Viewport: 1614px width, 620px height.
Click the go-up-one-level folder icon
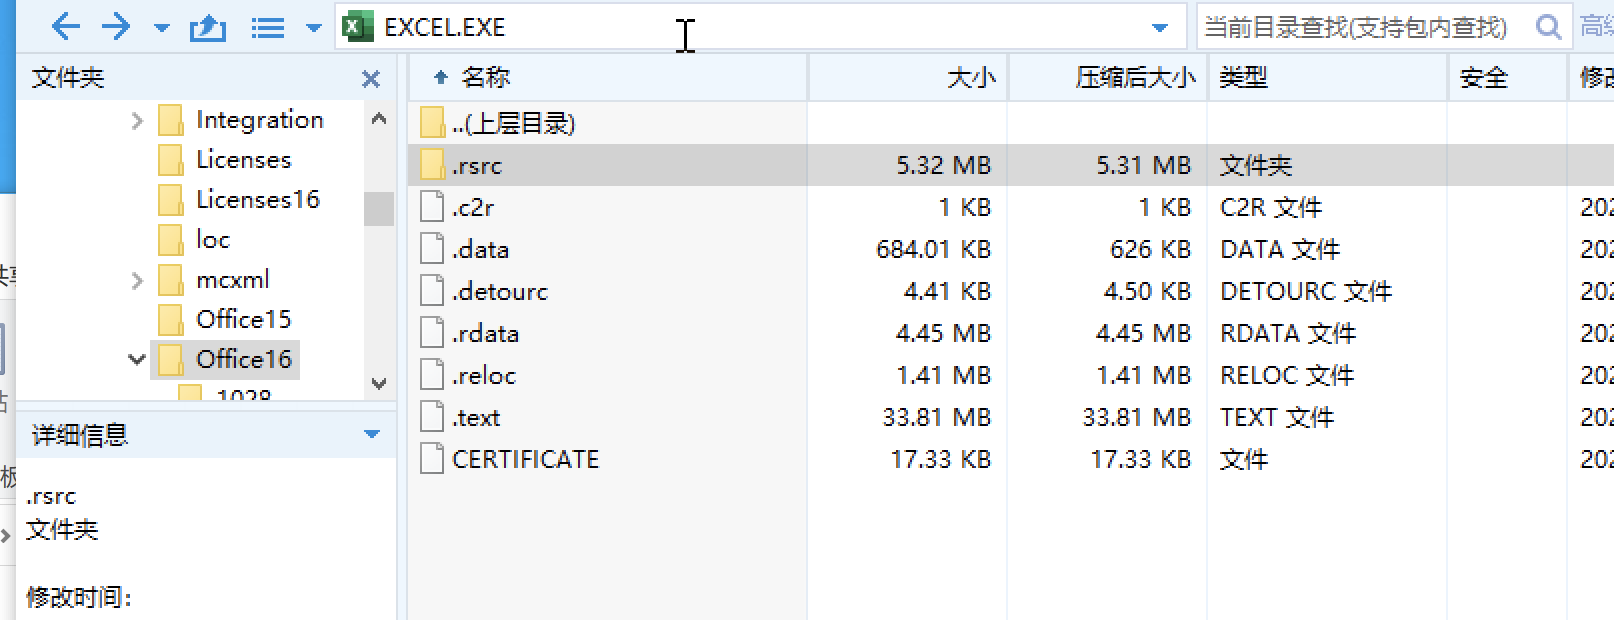pyautogui.click(x=207, y=27)
